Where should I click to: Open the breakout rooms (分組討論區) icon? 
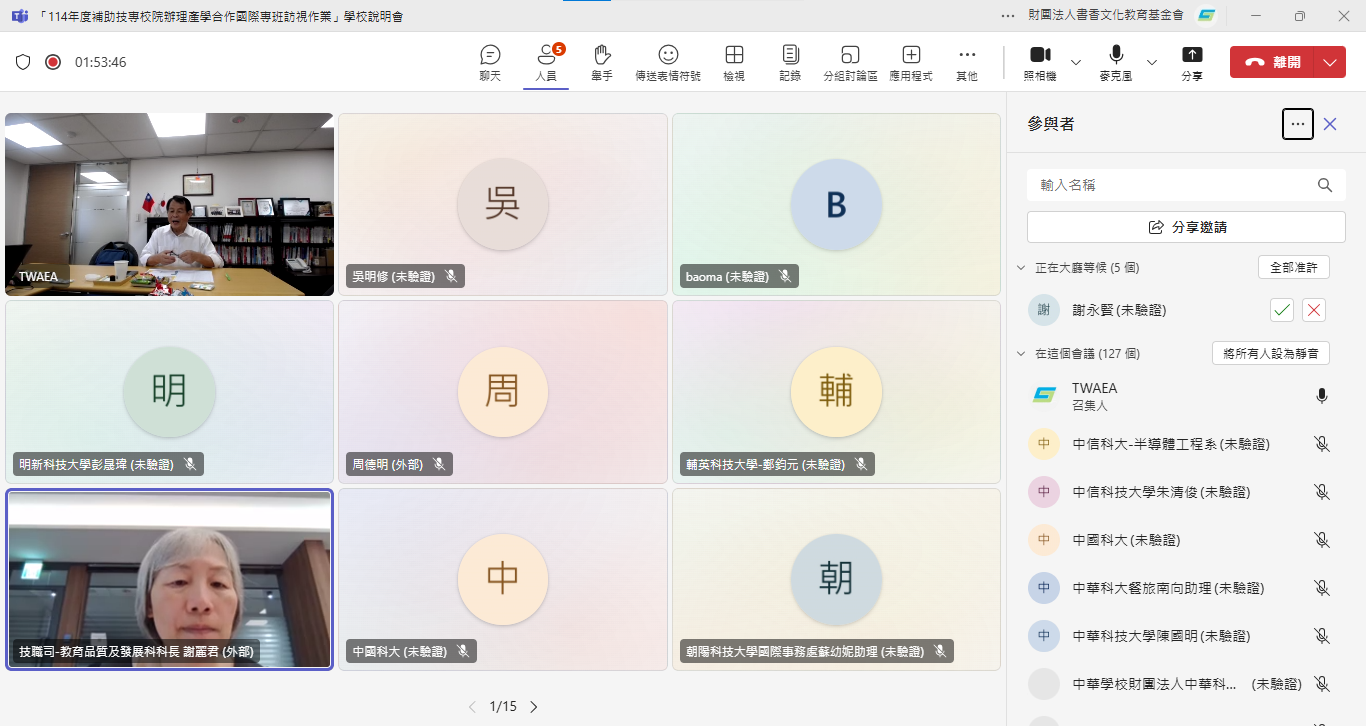click(850, 62)
